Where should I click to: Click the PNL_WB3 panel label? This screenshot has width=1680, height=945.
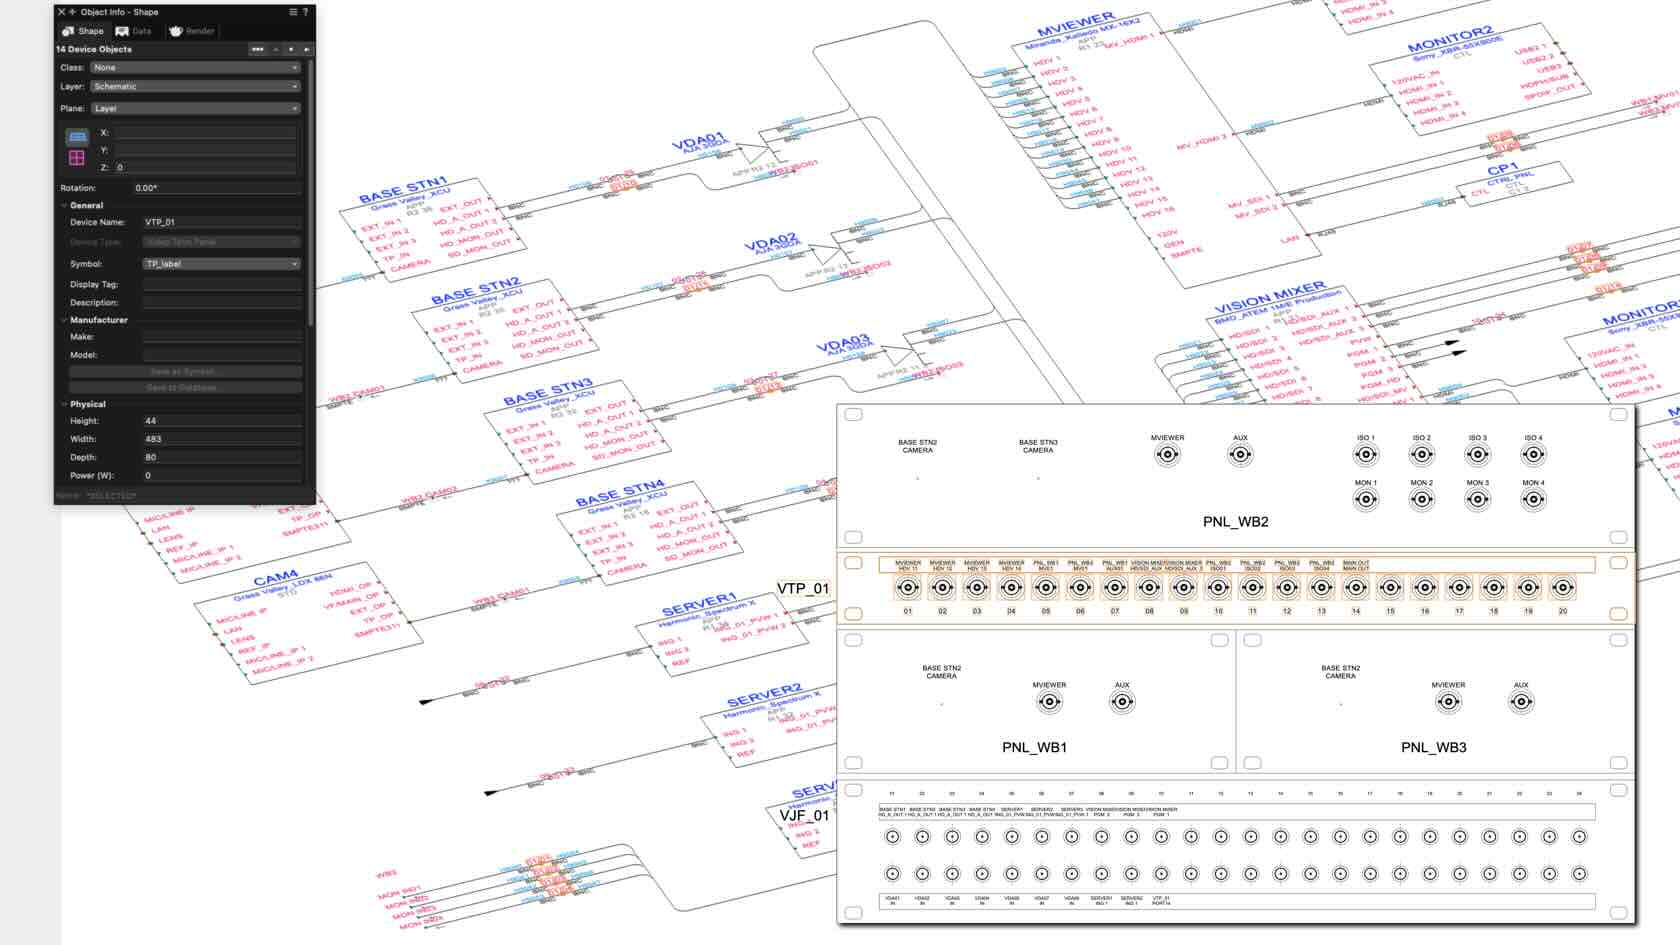pos(1433,747)
